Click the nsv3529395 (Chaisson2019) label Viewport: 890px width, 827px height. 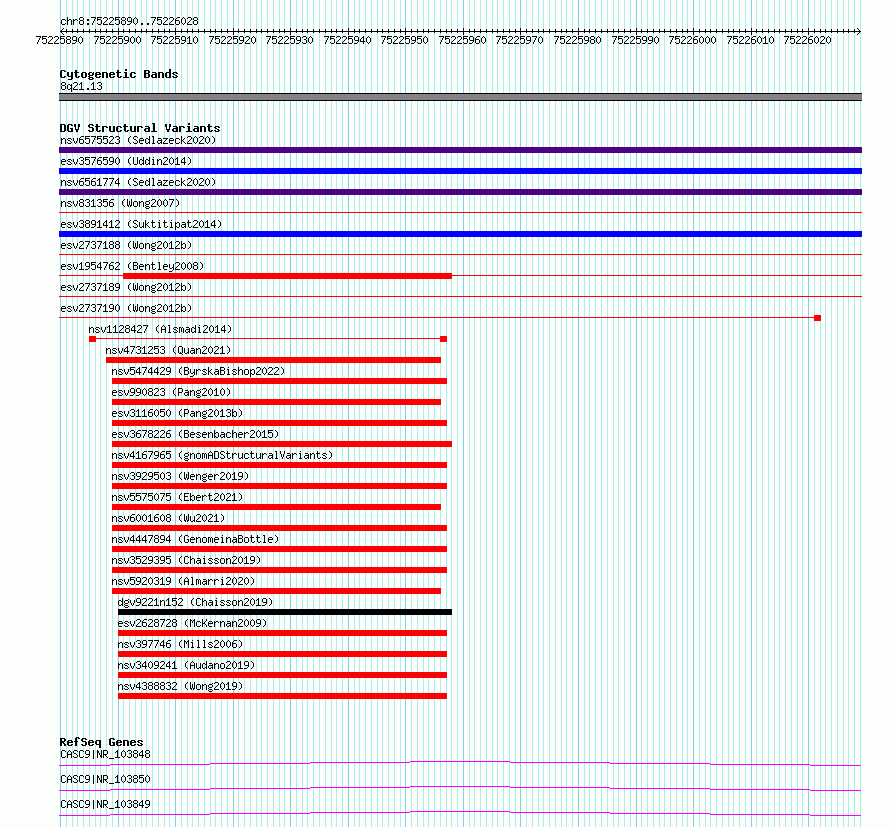pyautogui.click(x=186, y=560)
